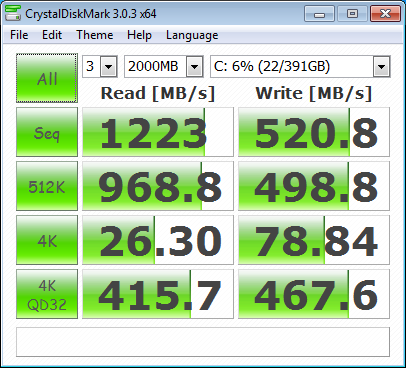Expand the 2000MB test size dropdown
Screen dimensions: 406x368
tap(195, 66)
